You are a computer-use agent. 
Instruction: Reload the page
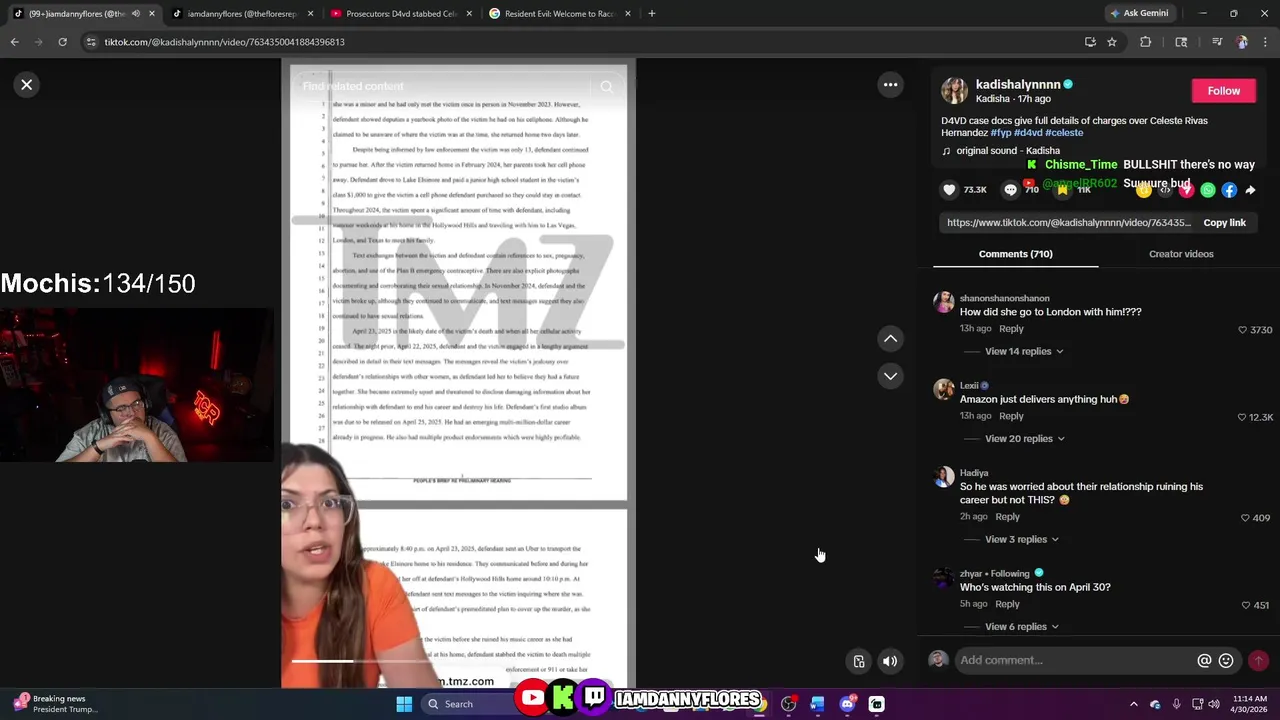[62, 42]
